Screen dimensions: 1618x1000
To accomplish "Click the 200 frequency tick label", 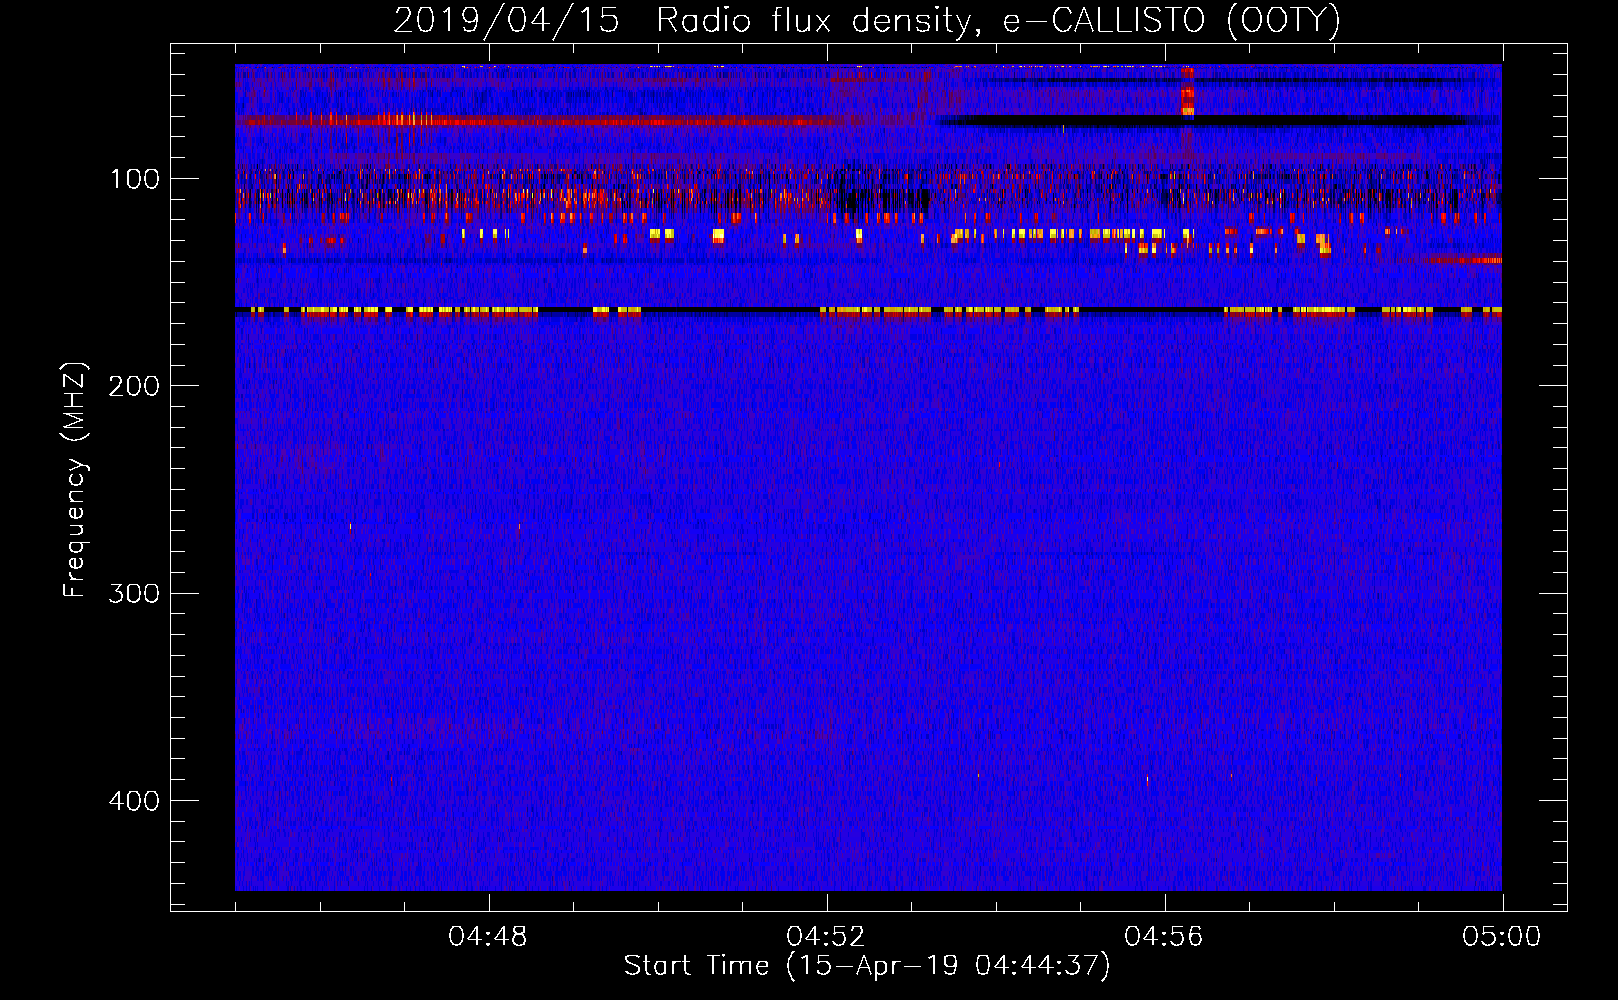I will click(x=134, y=386).
